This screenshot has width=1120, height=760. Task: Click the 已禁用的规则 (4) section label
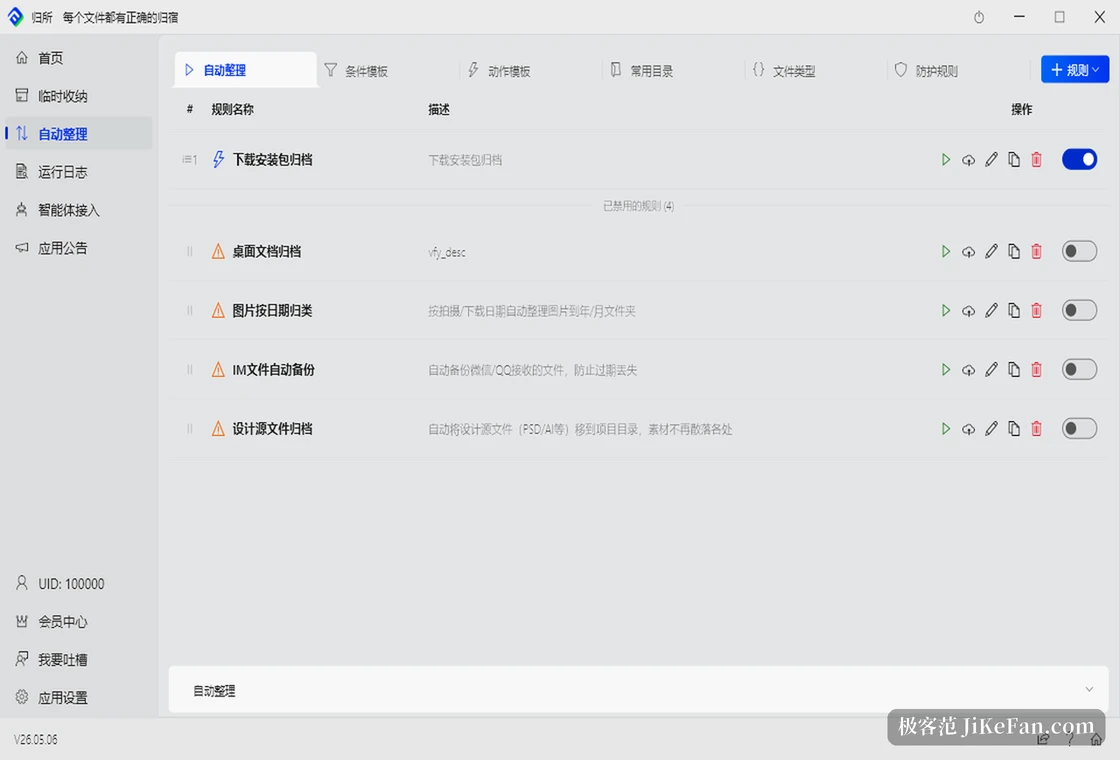coord(639,206)
